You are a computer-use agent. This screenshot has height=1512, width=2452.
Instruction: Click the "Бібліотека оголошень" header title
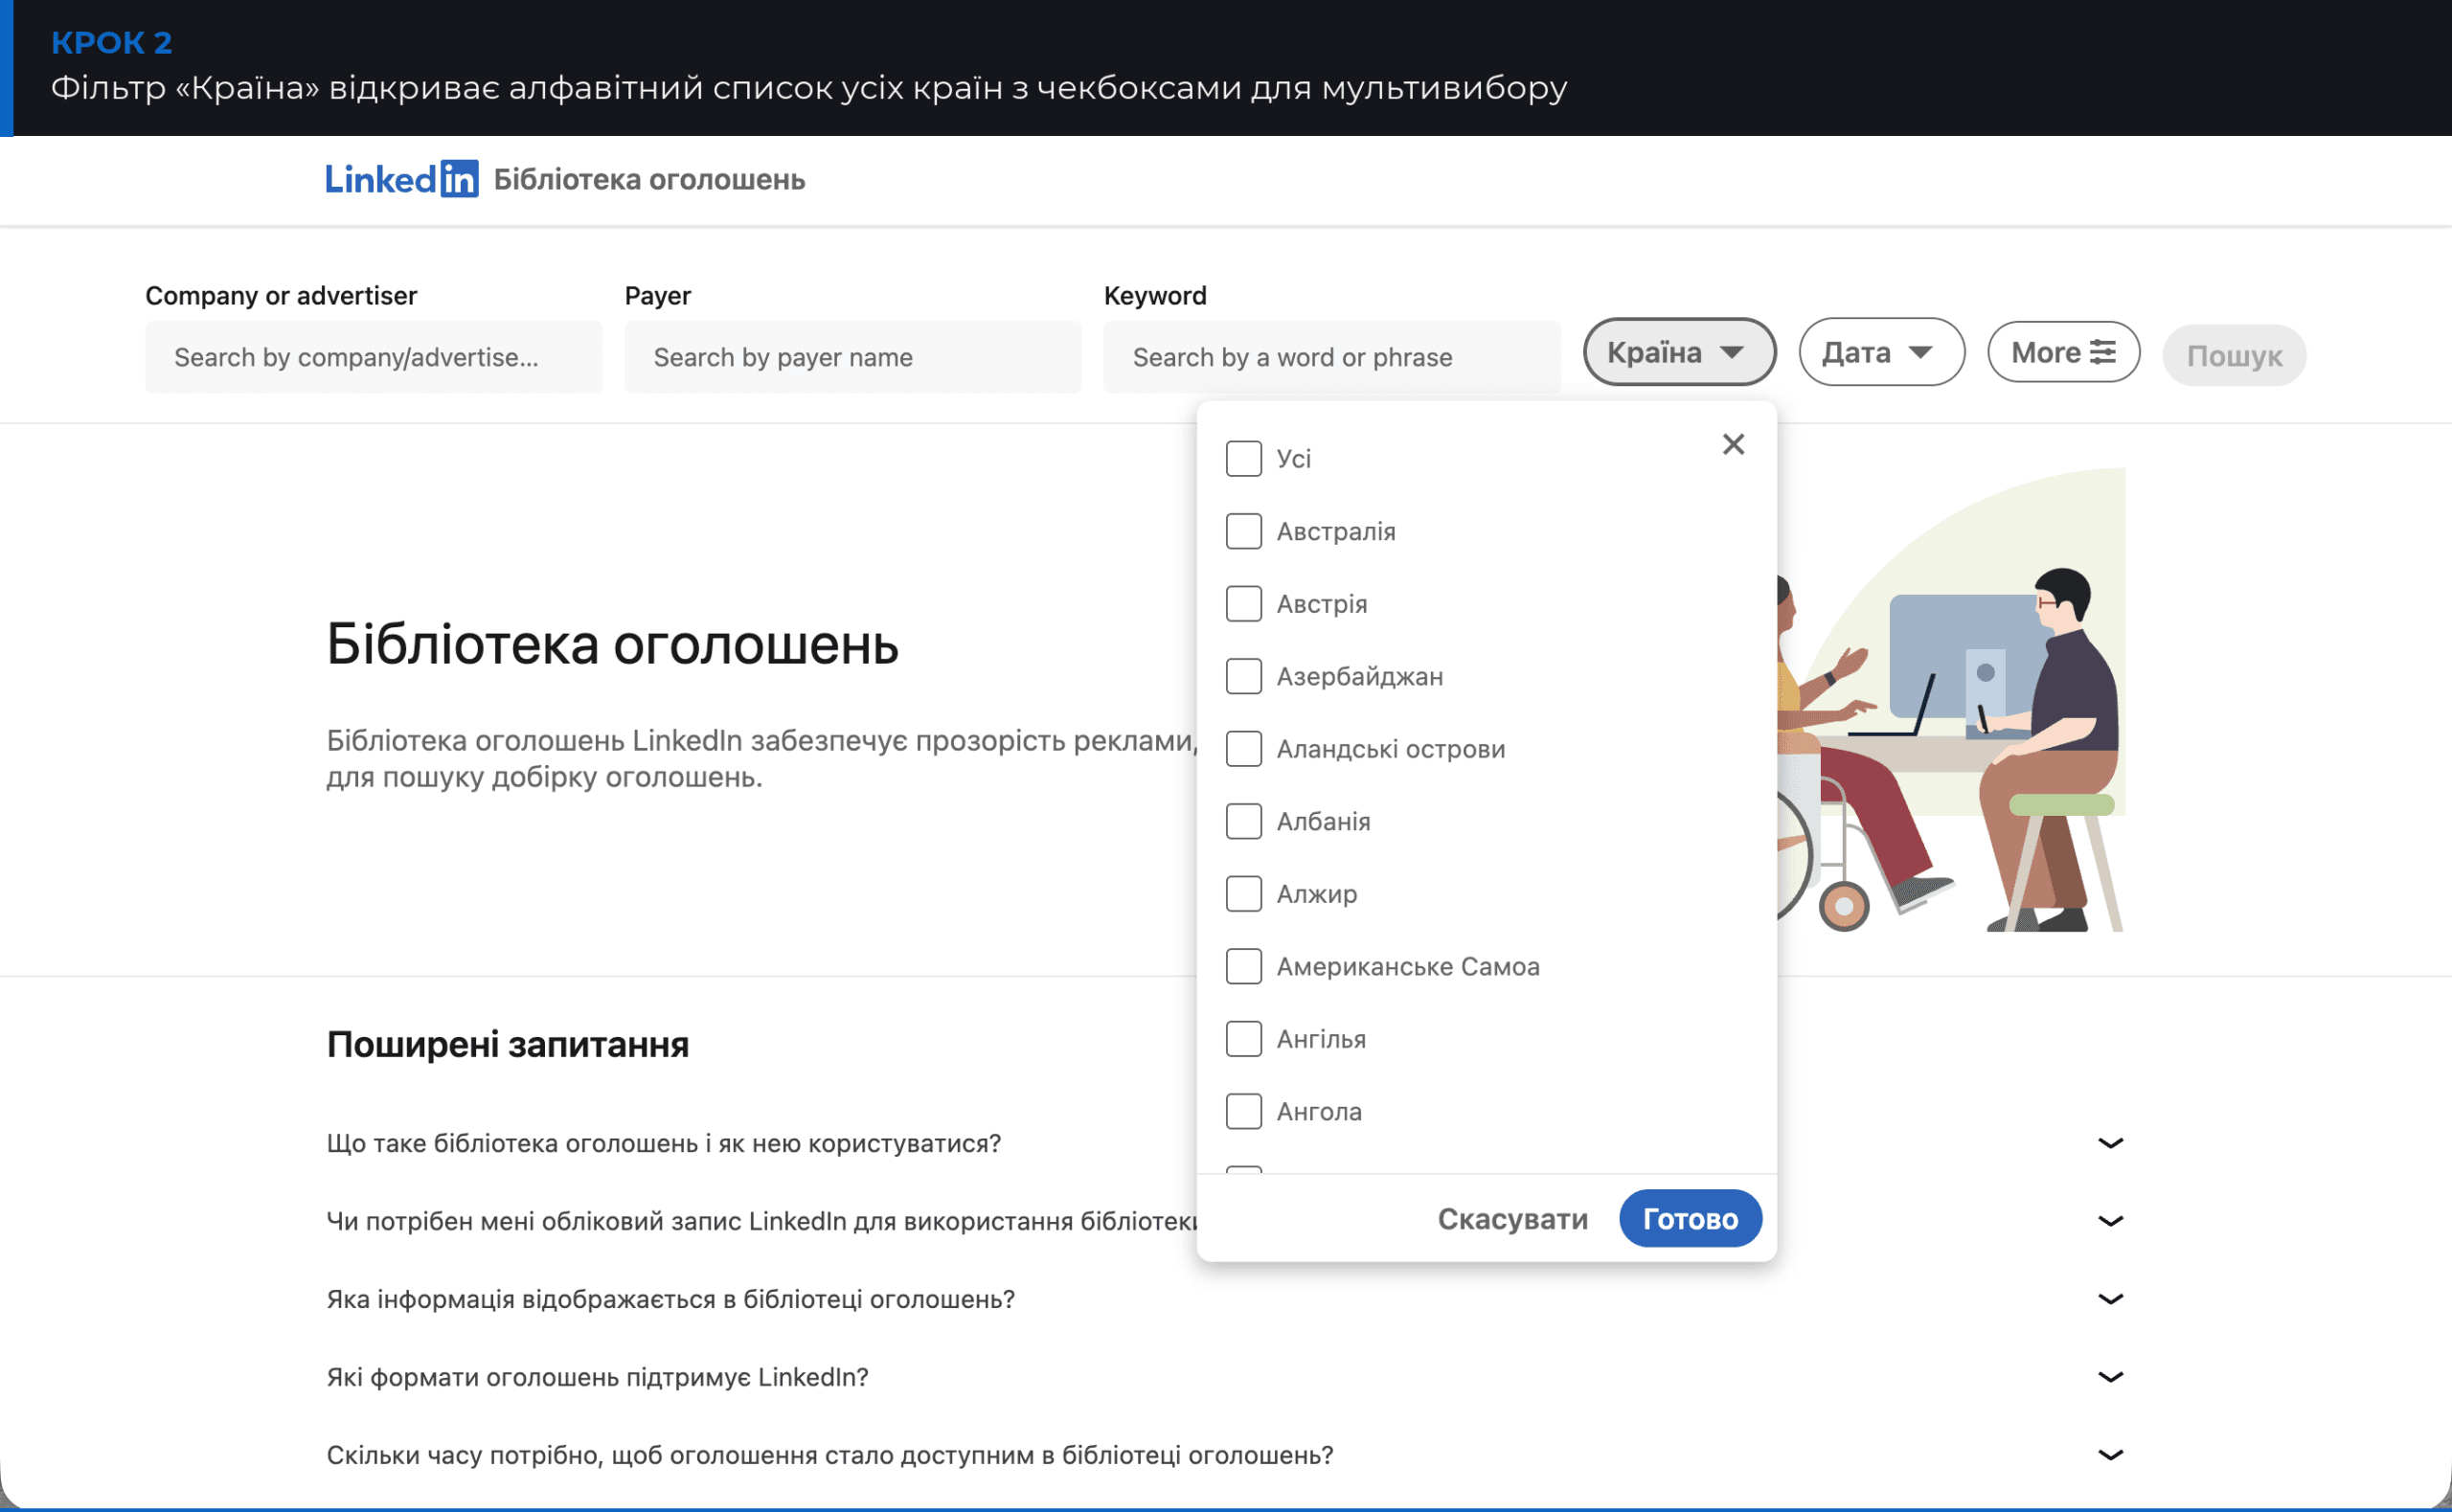tap(649, 180)
